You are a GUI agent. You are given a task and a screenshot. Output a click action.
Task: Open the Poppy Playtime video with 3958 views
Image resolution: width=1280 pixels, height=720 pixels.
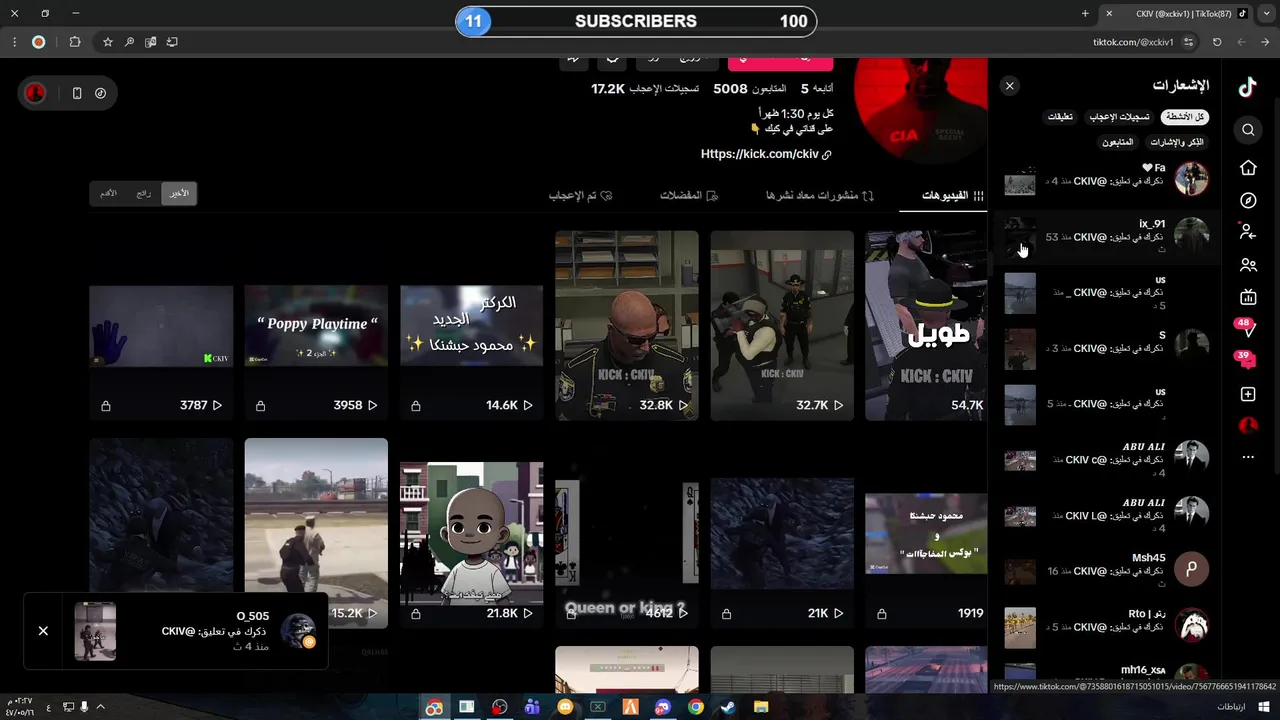316,326
